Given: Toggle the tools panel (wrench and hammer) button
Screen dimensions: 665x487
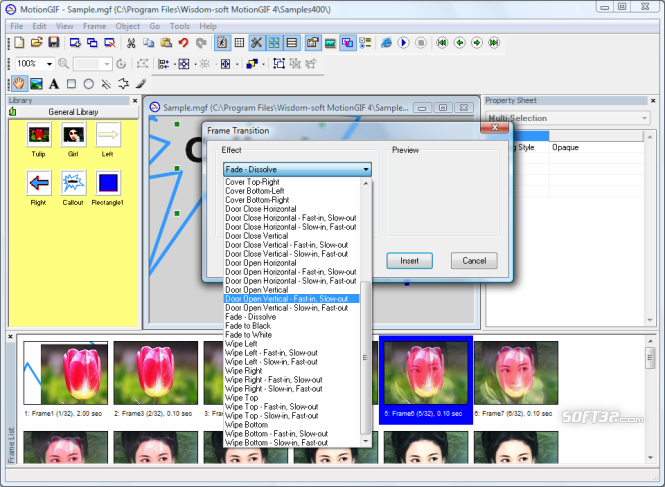Looking at the screenshot, I should click(x=257, y=43).
